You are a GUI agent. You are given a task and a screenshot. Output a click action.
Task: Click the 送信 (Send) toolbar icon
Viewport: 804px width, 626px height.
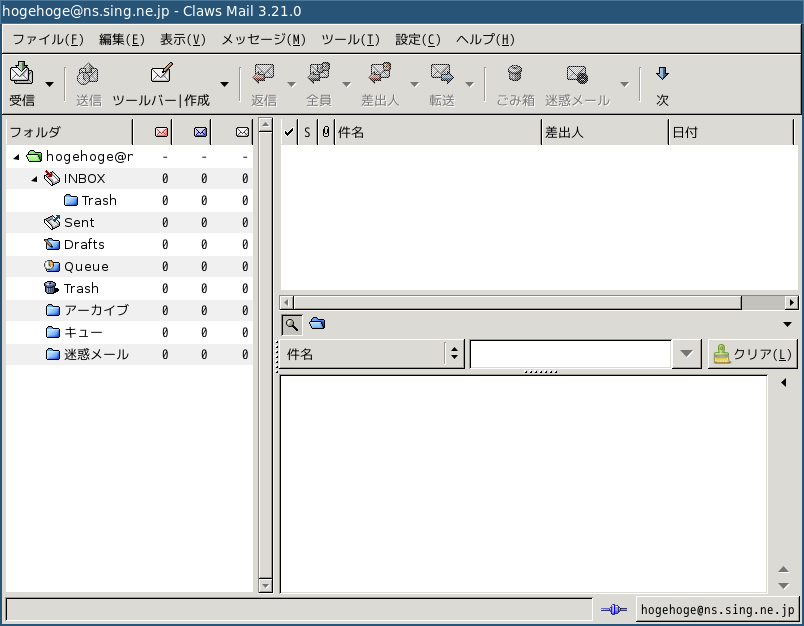coord(86,76)
